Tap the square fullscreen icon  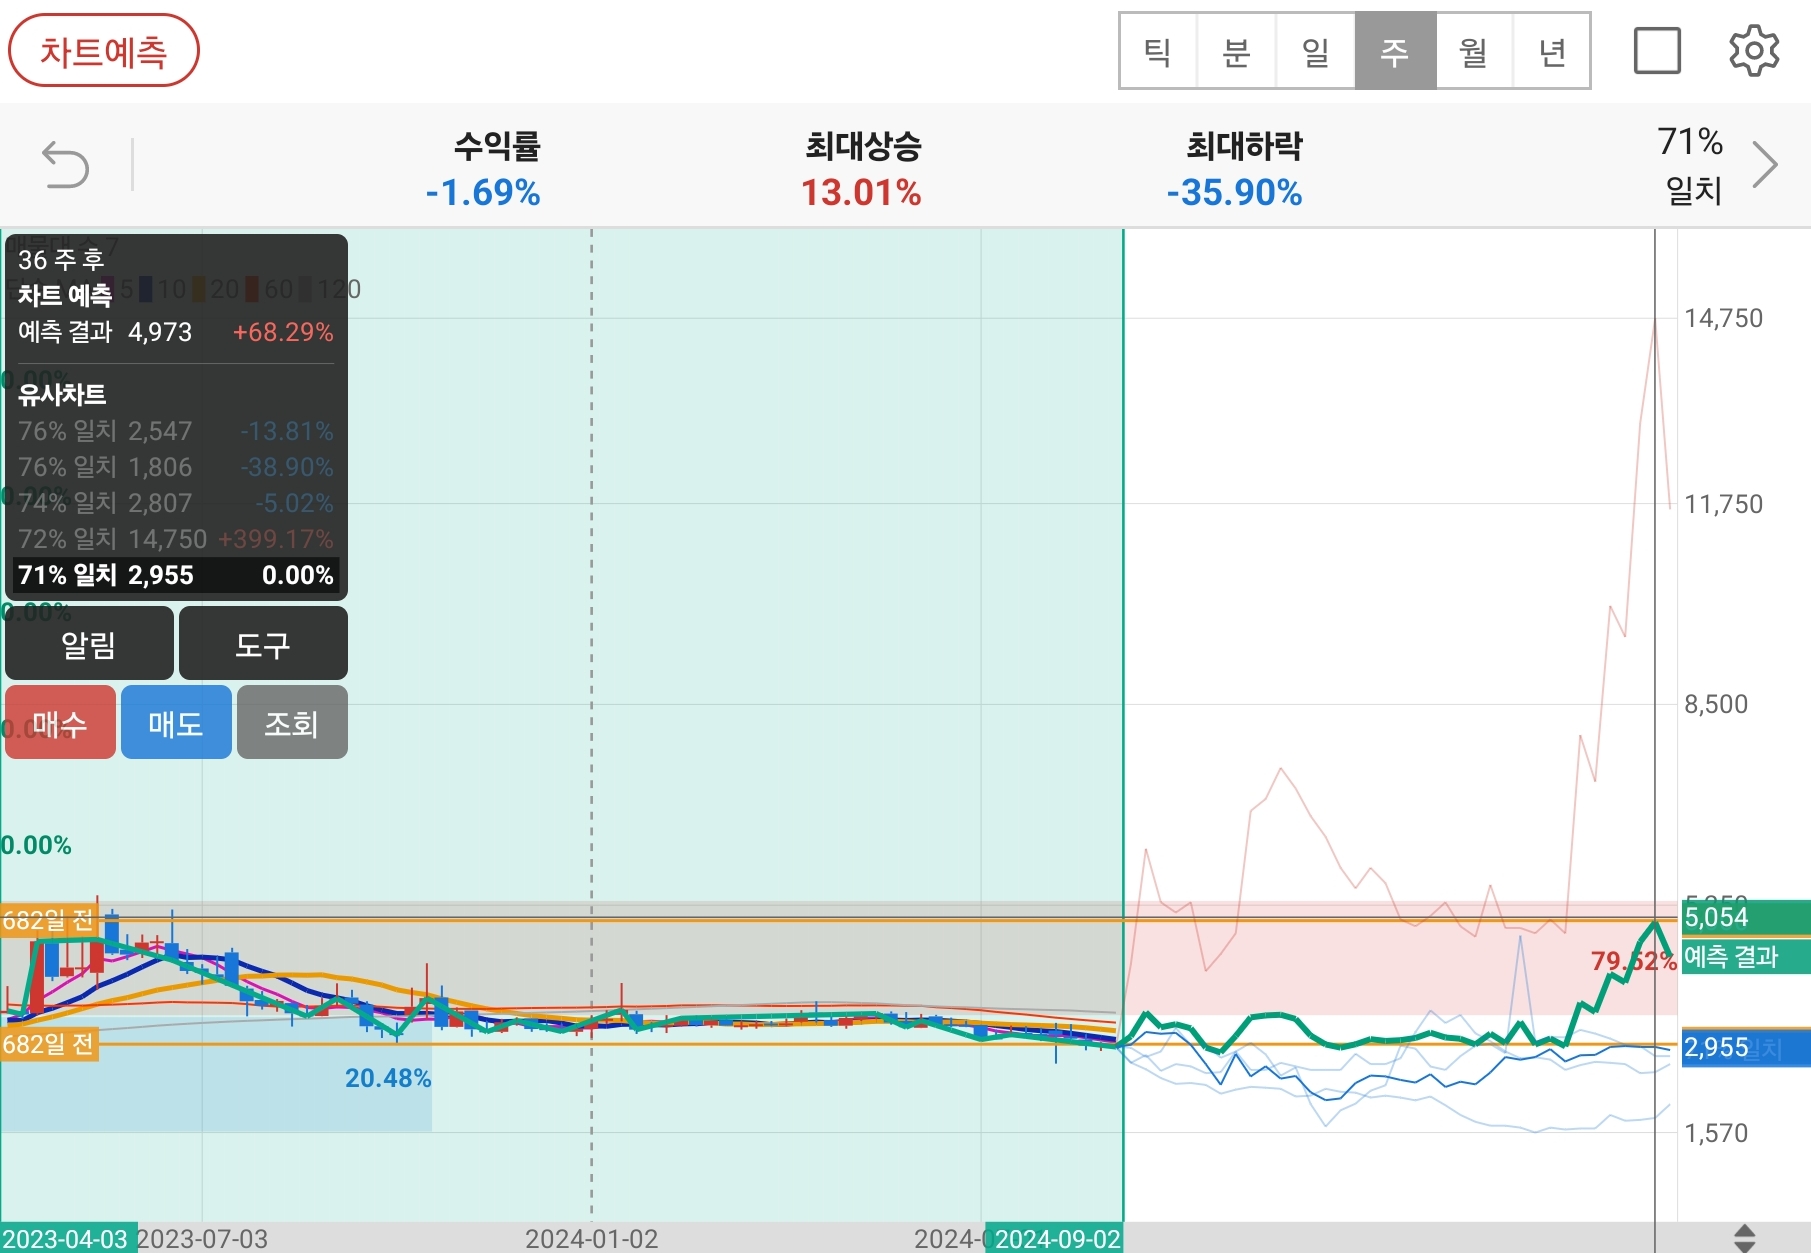tap(1657, 51)
